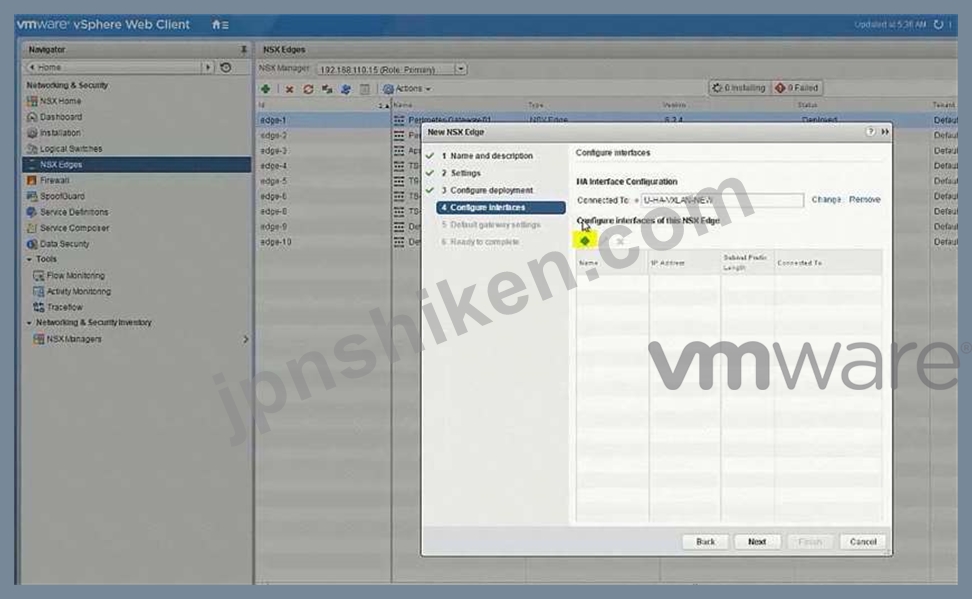Open NSX Managers inventory item

click(x=67, y=339)
